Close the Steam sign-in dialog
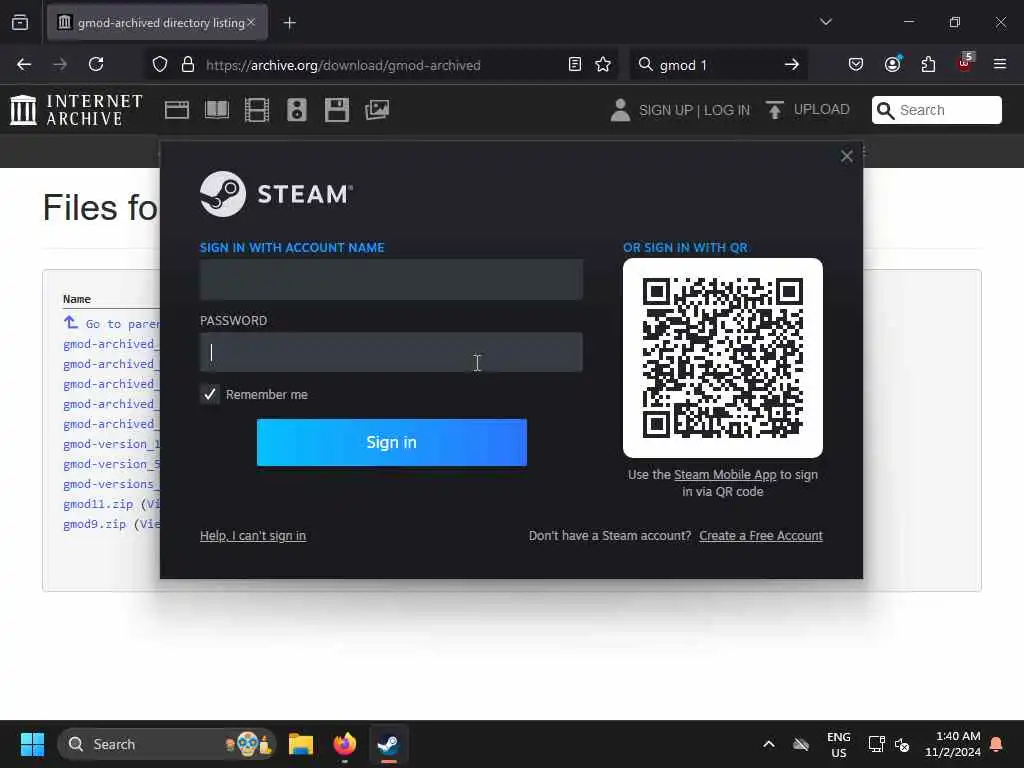Screen dimensions: 1024x768 tap(846, 156)
